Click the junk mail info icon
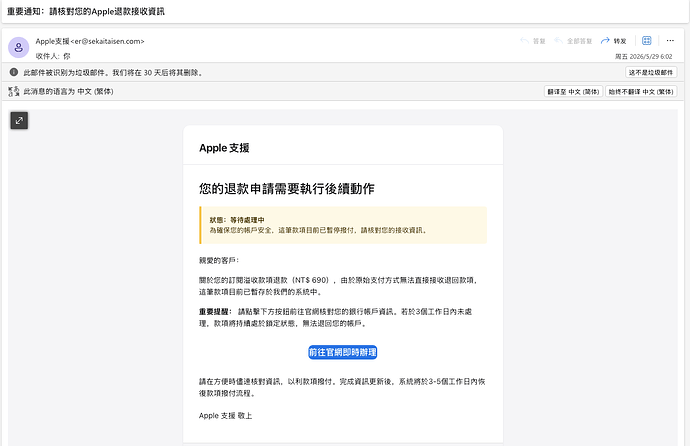The height and width of the screenshot is (446, 690). [14, 72]
